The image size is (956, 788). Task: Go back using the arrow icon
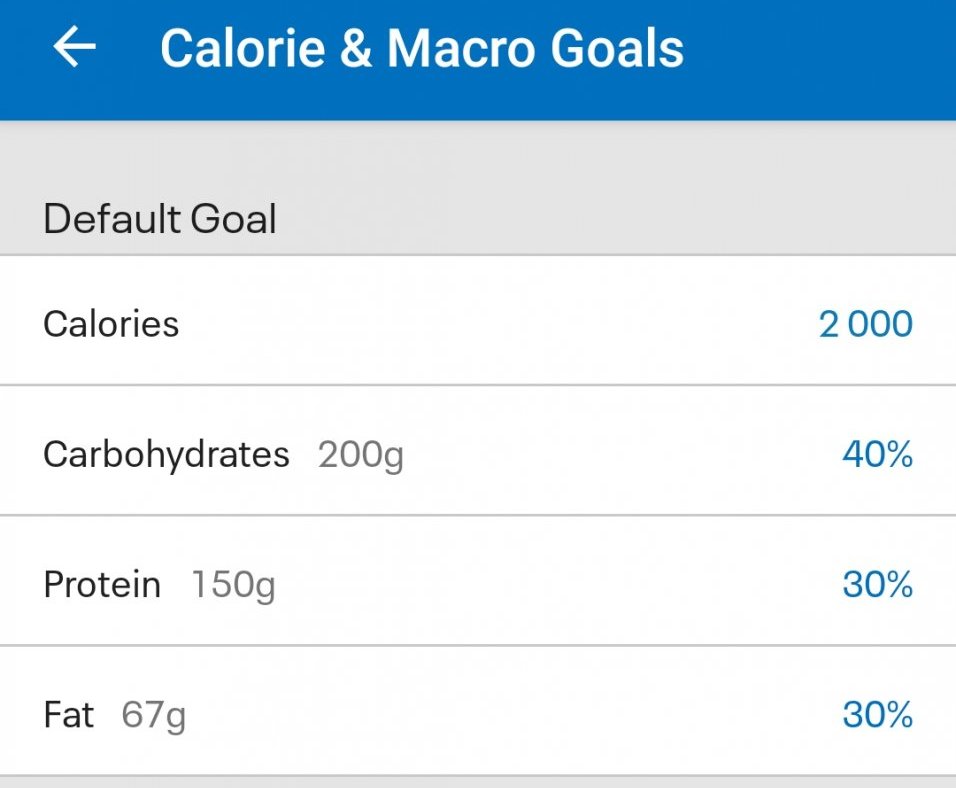click(x=75, y=47)
